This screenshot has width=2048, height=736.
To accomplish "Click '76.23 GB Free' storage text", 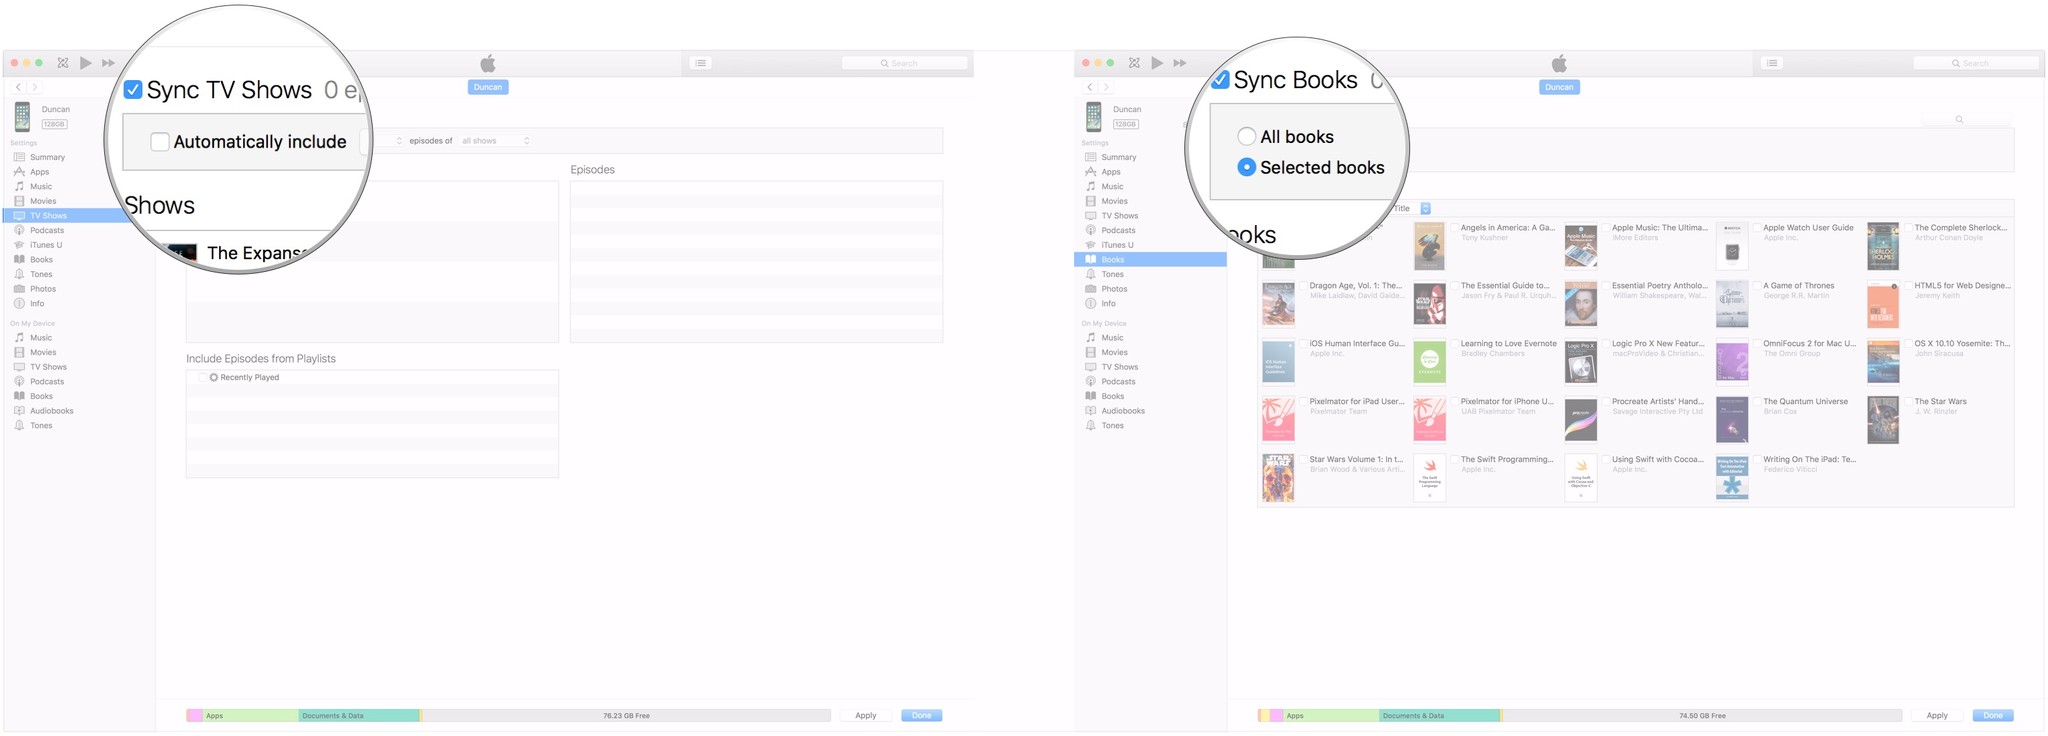I will click(627, 716).
